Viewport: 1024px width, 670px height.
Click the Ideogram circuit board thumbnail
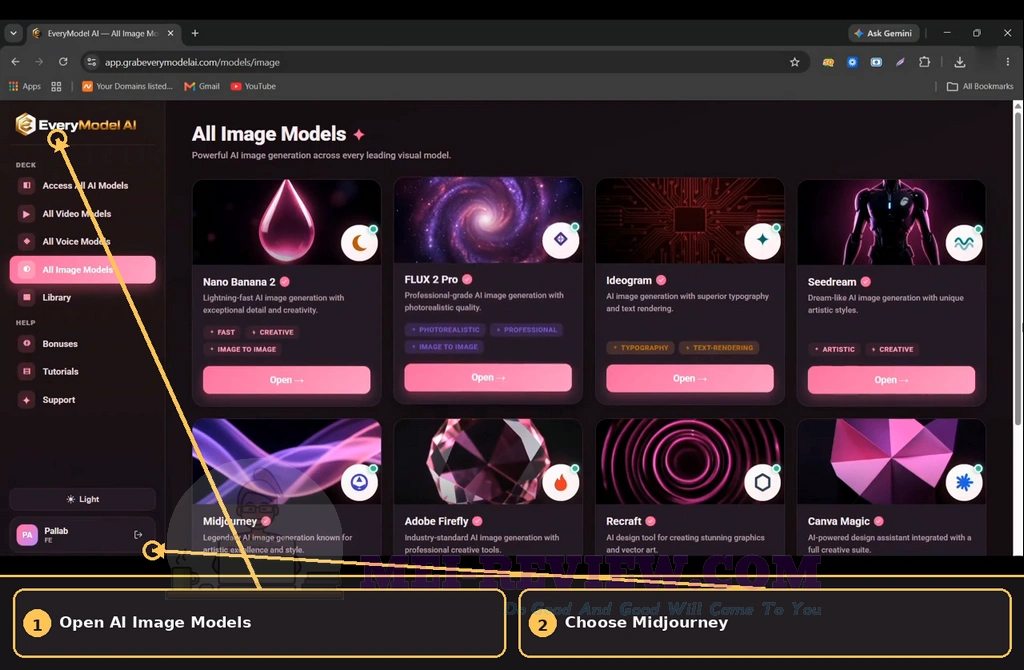690,221
